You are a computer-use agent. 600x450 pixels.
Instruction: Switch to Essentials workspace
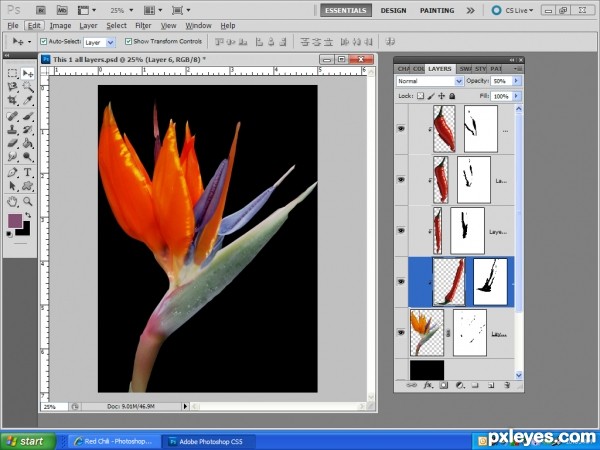[x=346, y=10]
